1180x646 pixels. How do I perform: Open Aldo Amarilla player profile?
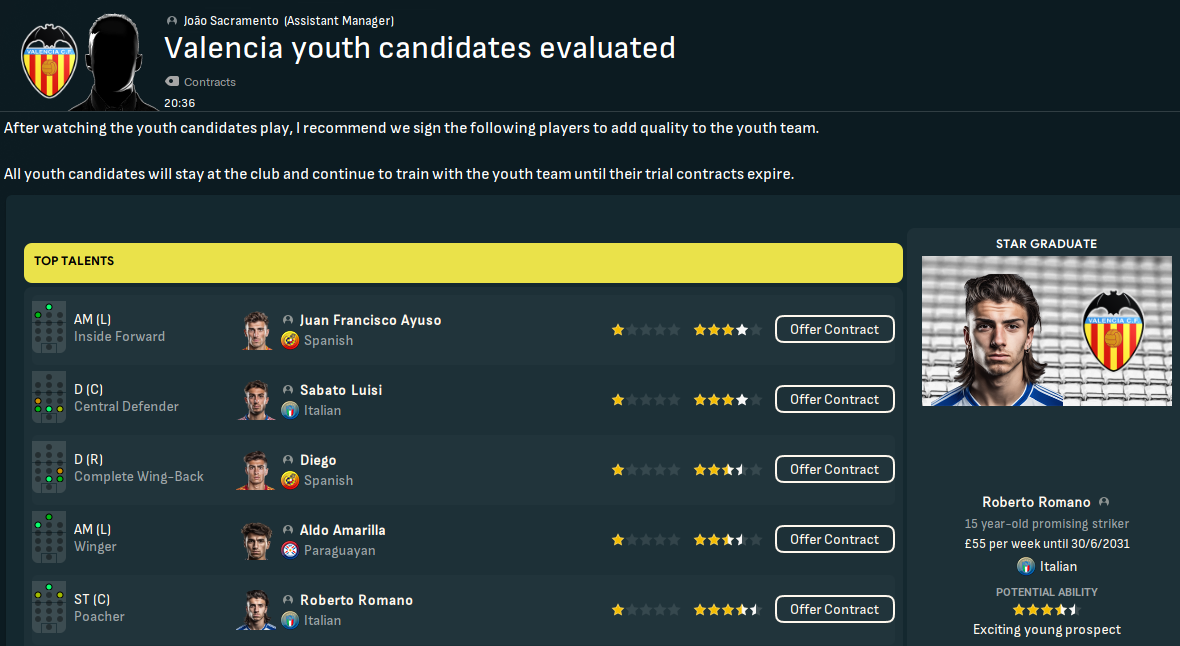(342, 530)
